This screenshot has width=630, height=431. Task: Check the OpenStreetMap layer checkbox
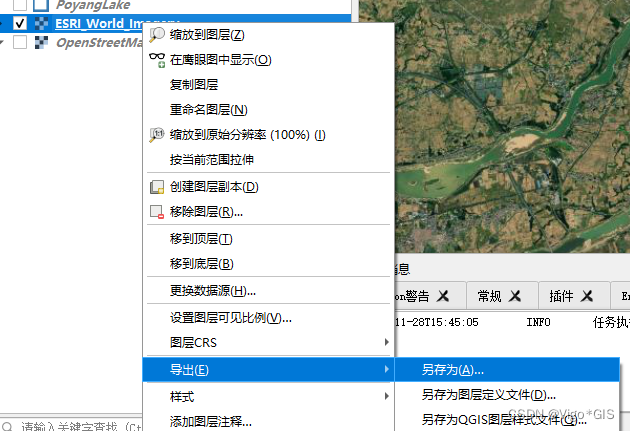20,42
